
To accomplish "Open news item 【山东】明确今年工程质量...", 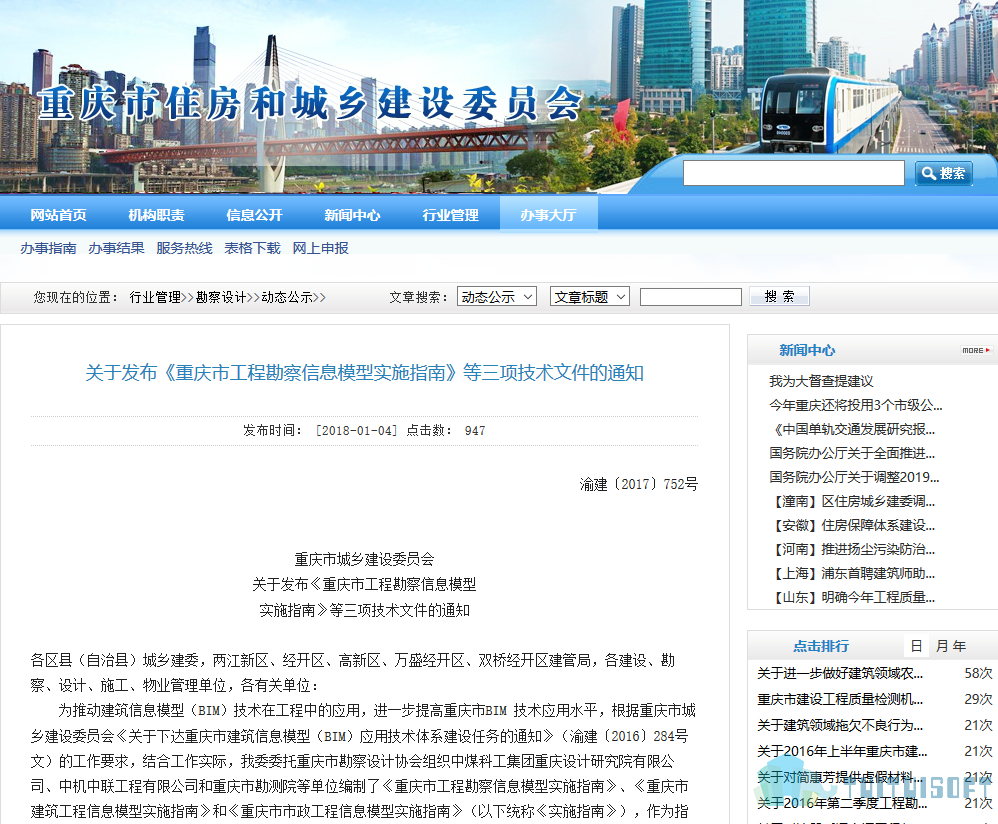I will 852,597.
